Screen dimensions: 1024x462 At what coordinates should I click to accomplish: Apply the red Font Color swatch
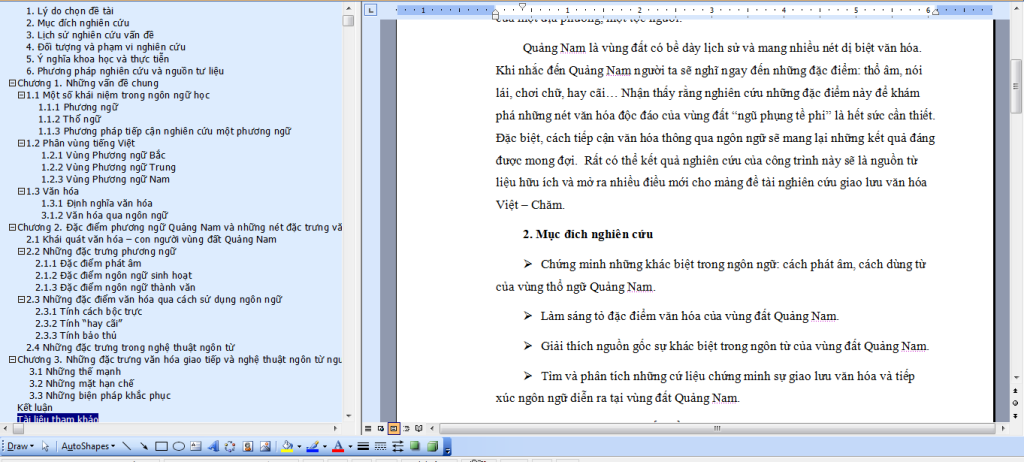click(x=337, y=446)
